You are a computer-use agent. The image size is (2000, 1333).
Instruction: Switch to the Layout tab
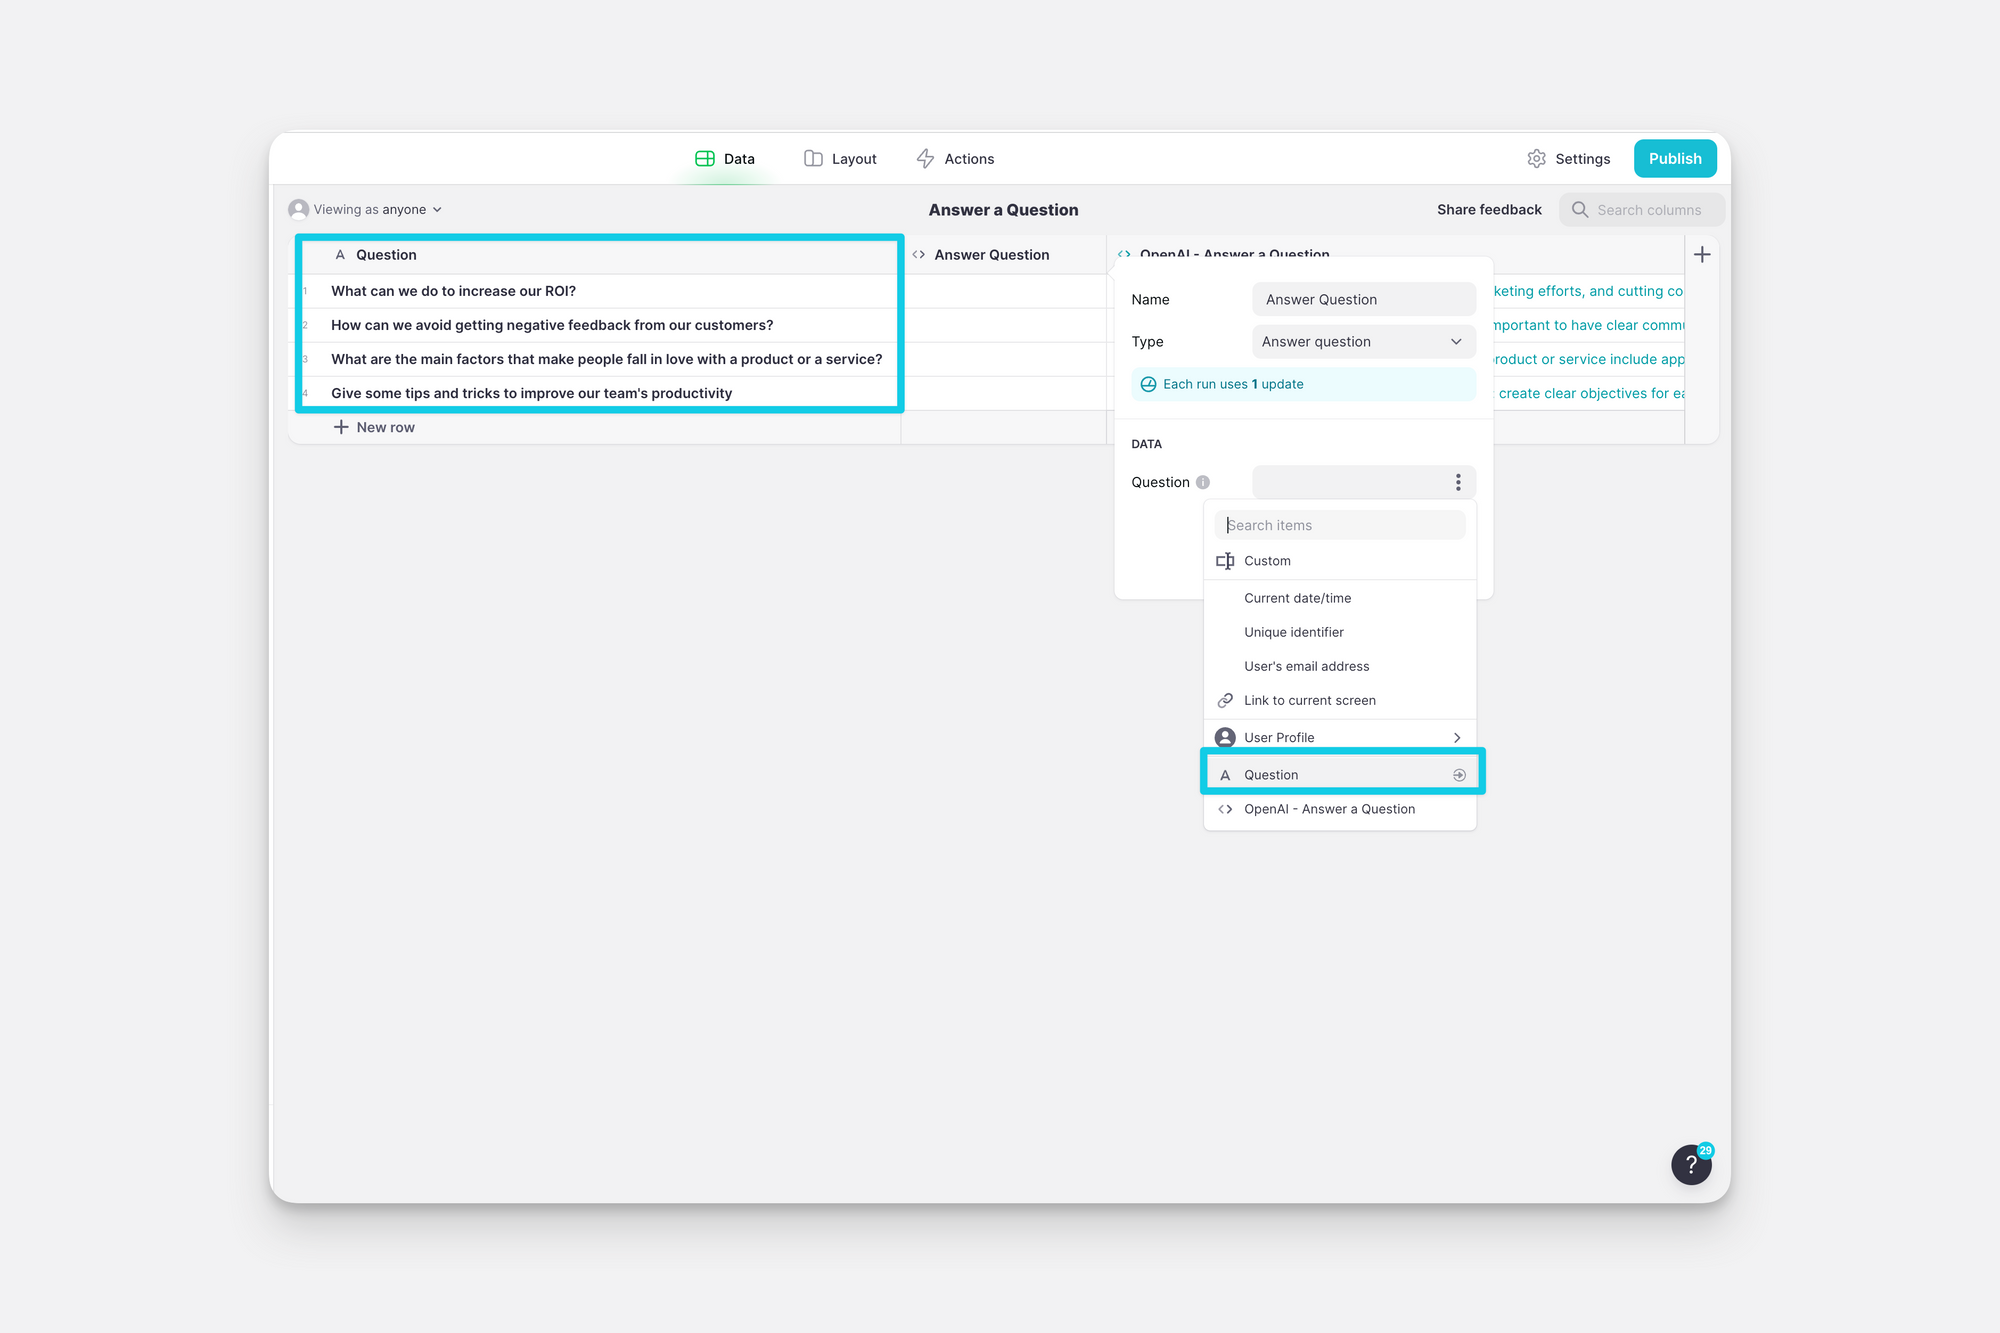(840, 159)
